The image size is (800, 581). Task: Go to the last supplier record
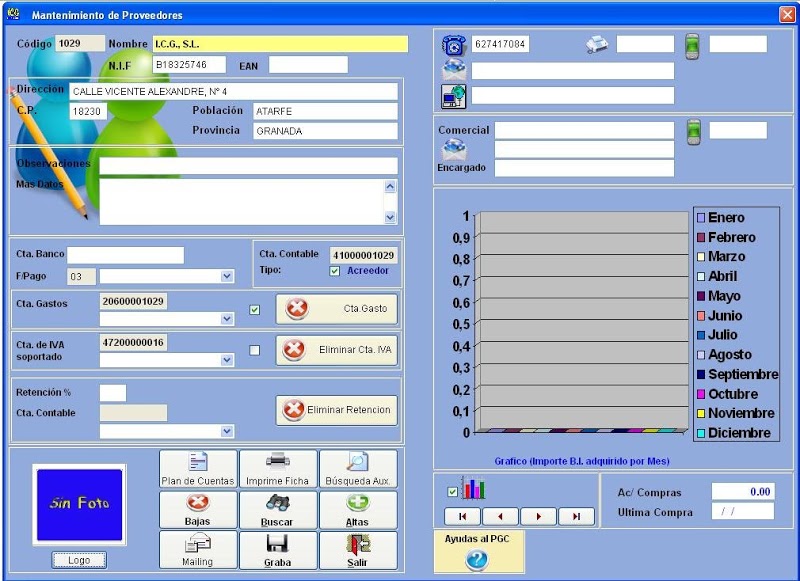point(577,516)
